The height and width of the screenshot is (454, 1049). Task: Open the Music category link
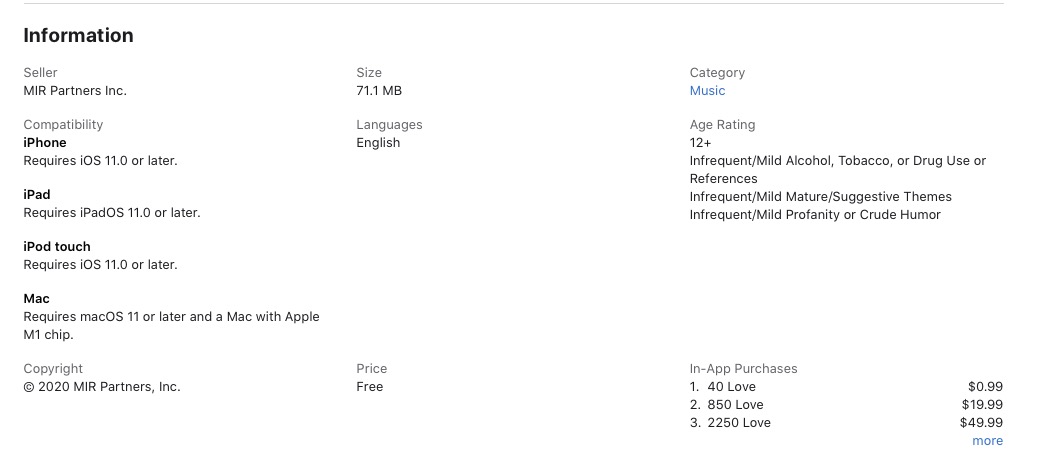707,91
